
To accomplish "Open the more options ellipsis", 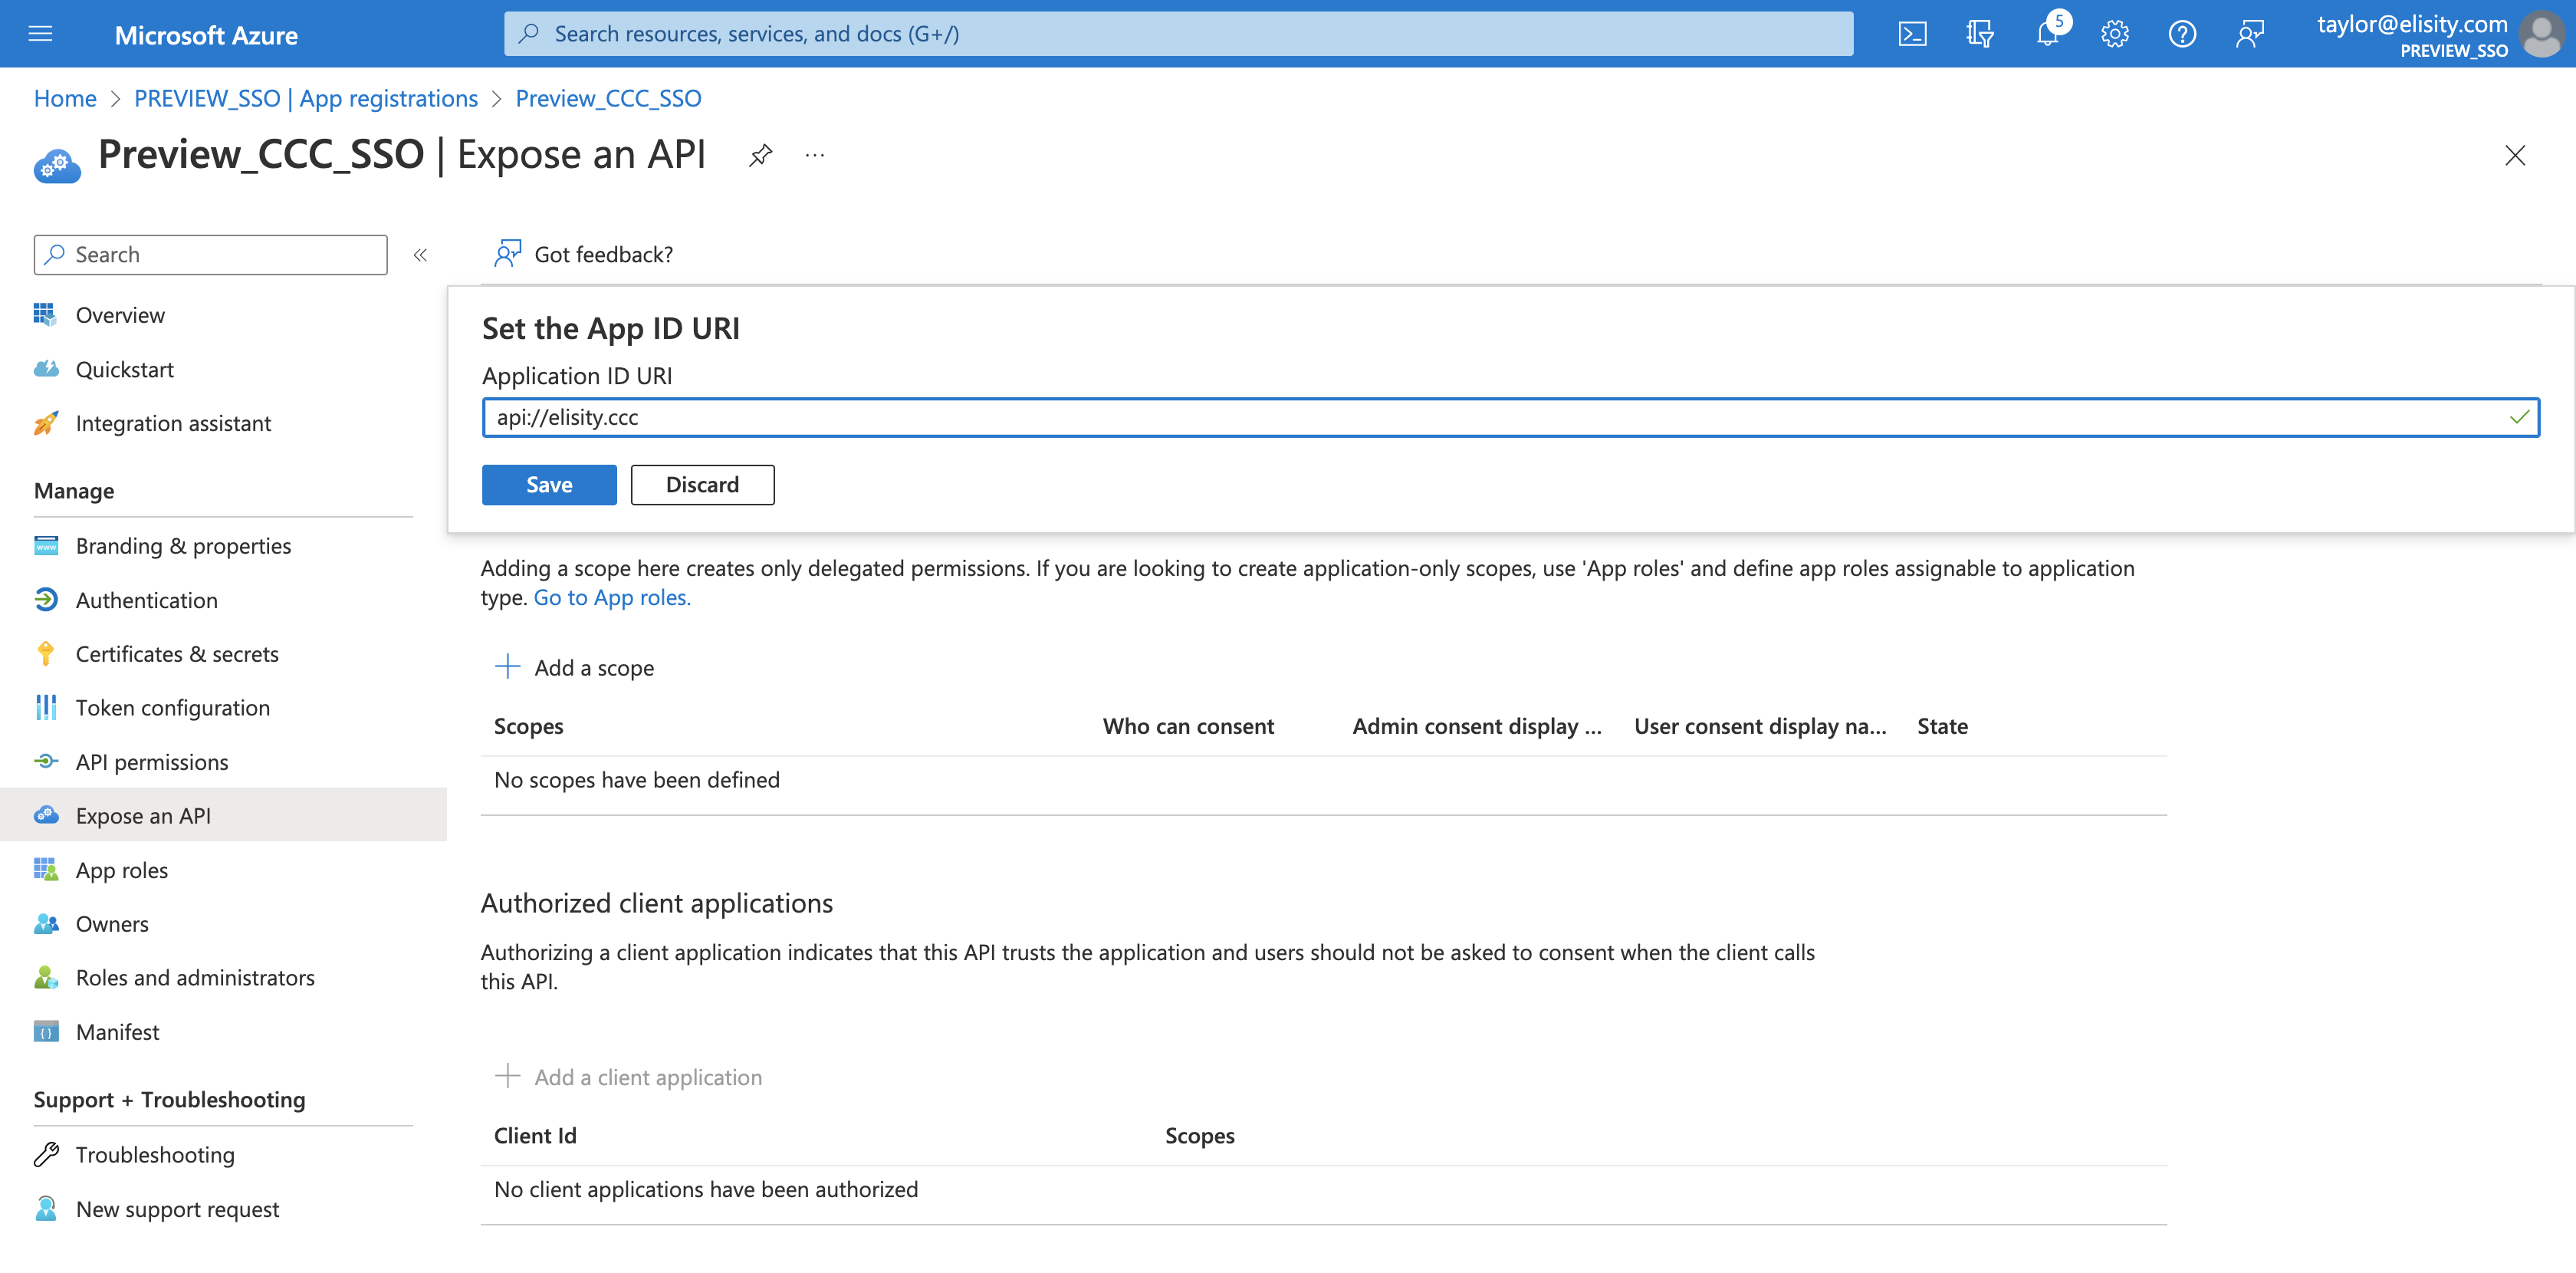I will pos(815,155).
